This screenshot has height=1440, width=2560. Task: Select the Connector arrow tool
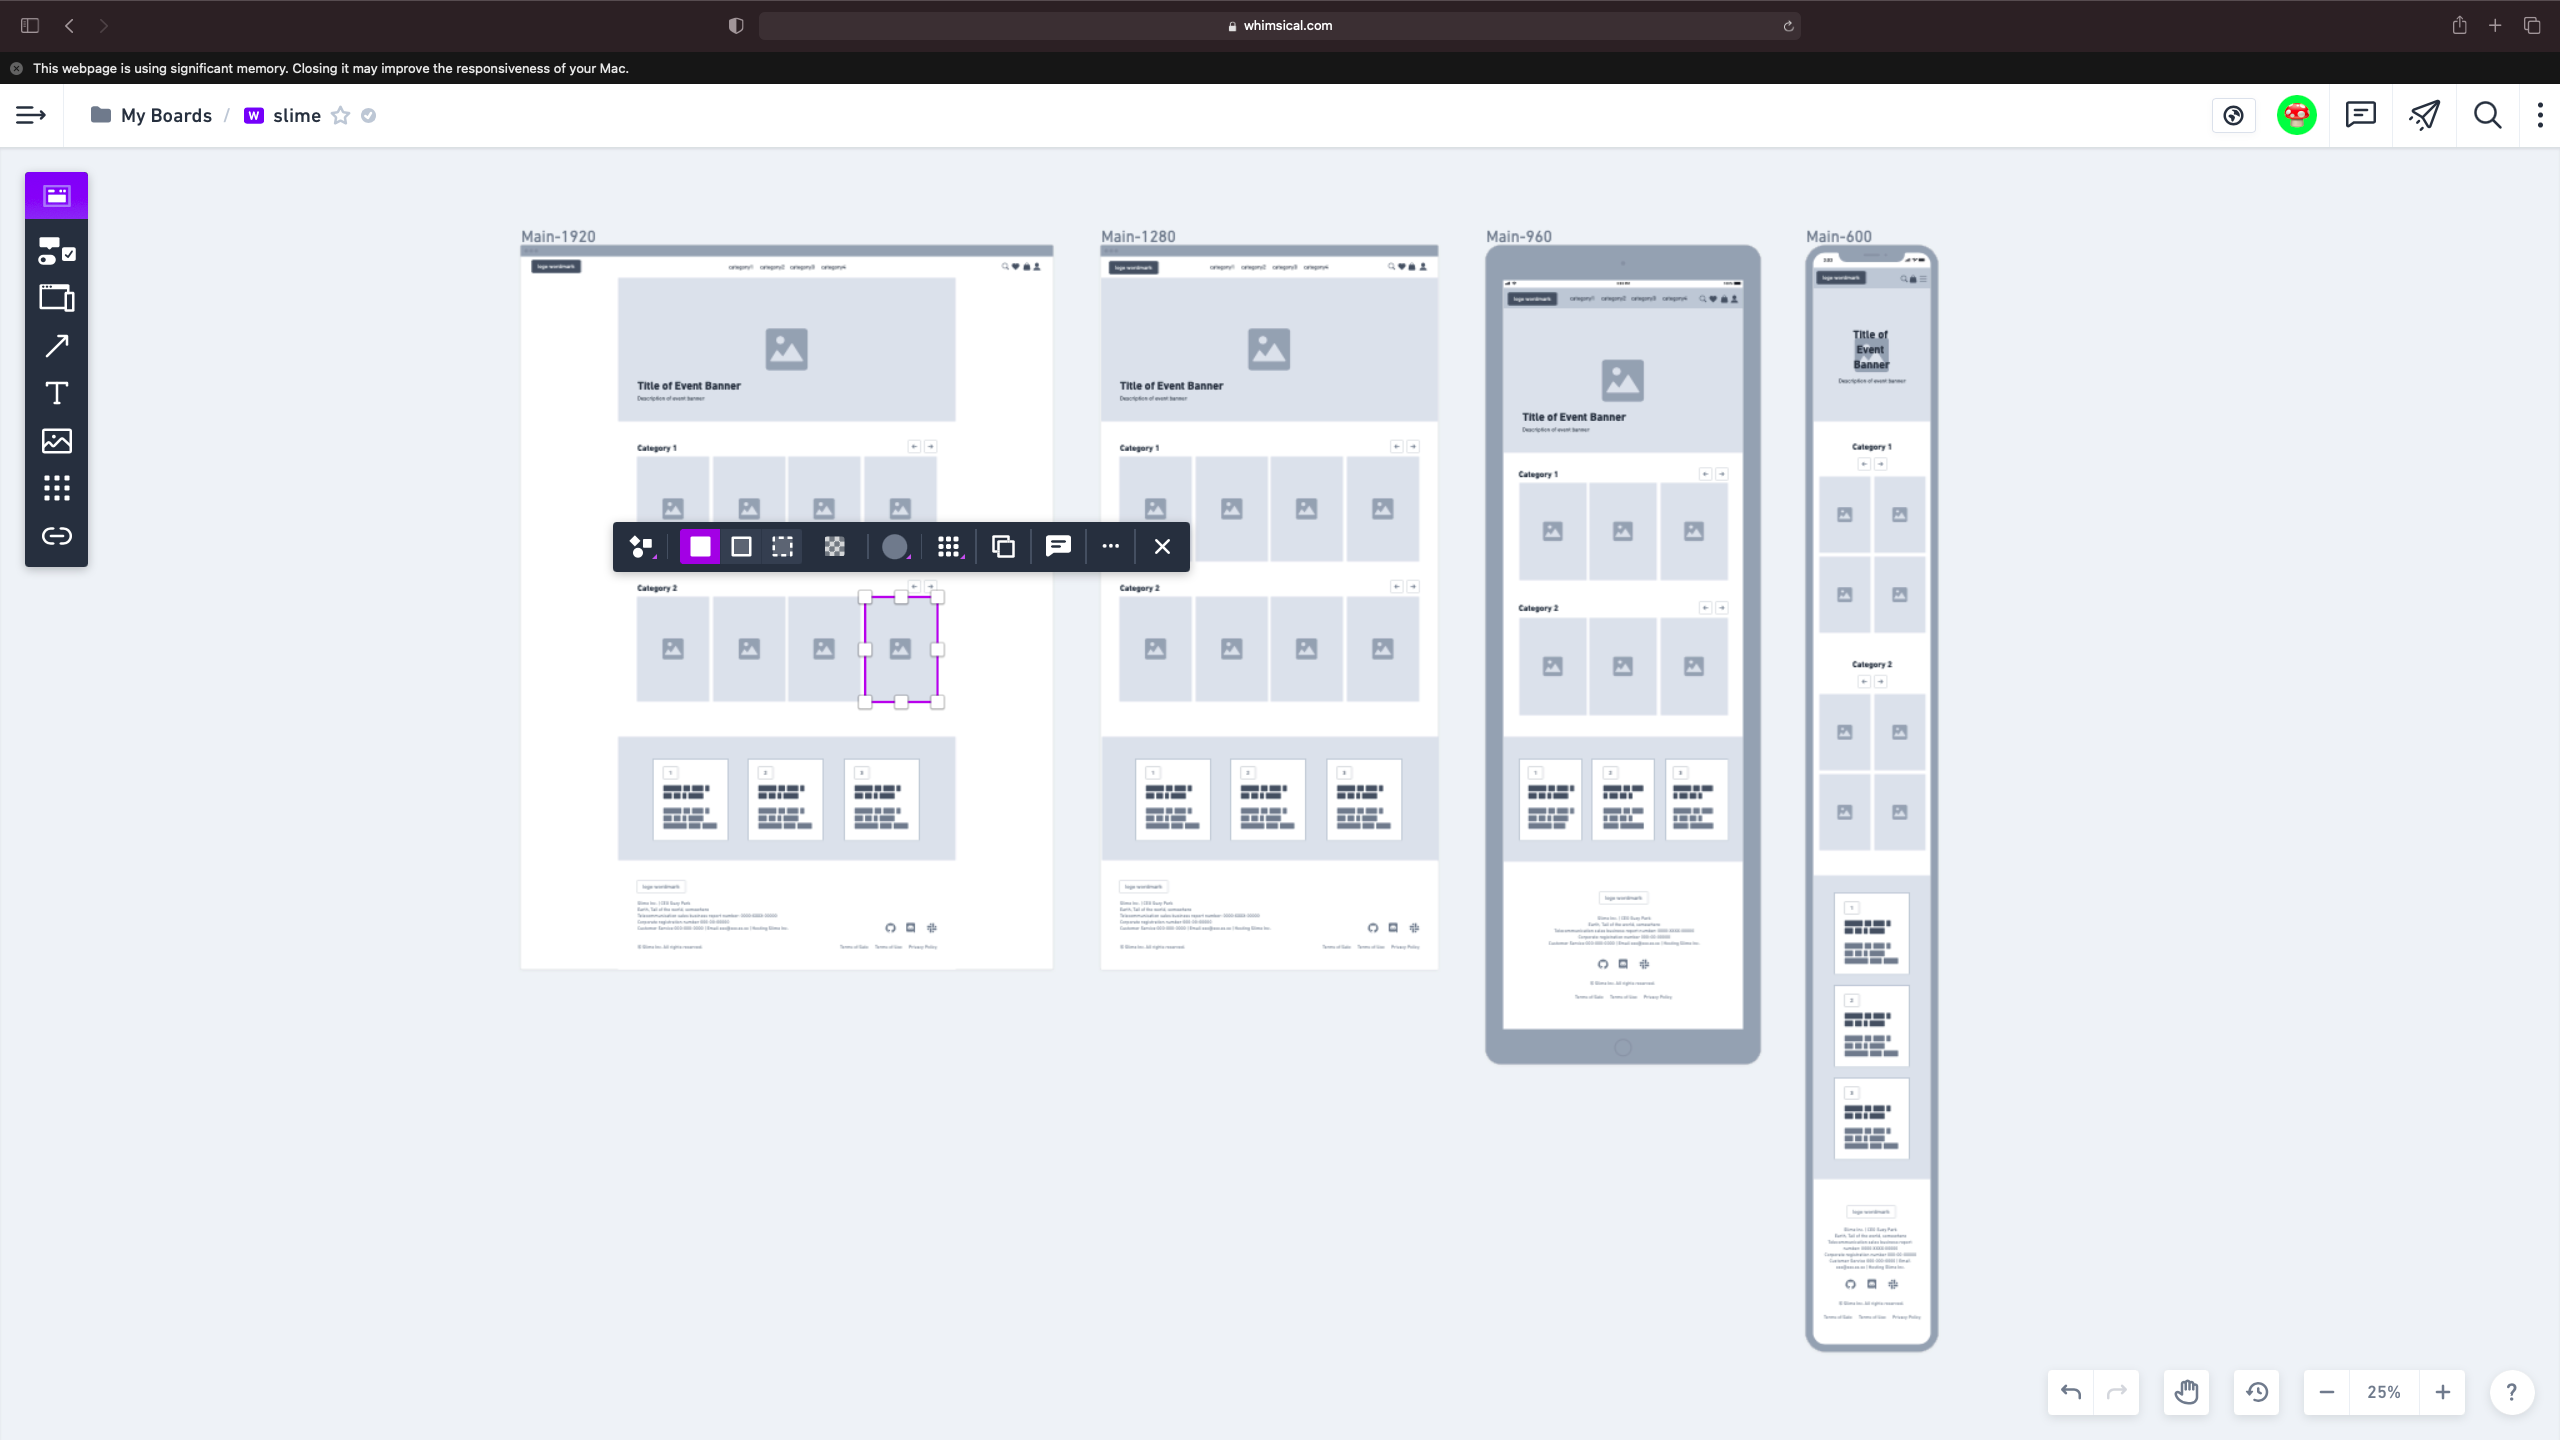coord(56,345)
